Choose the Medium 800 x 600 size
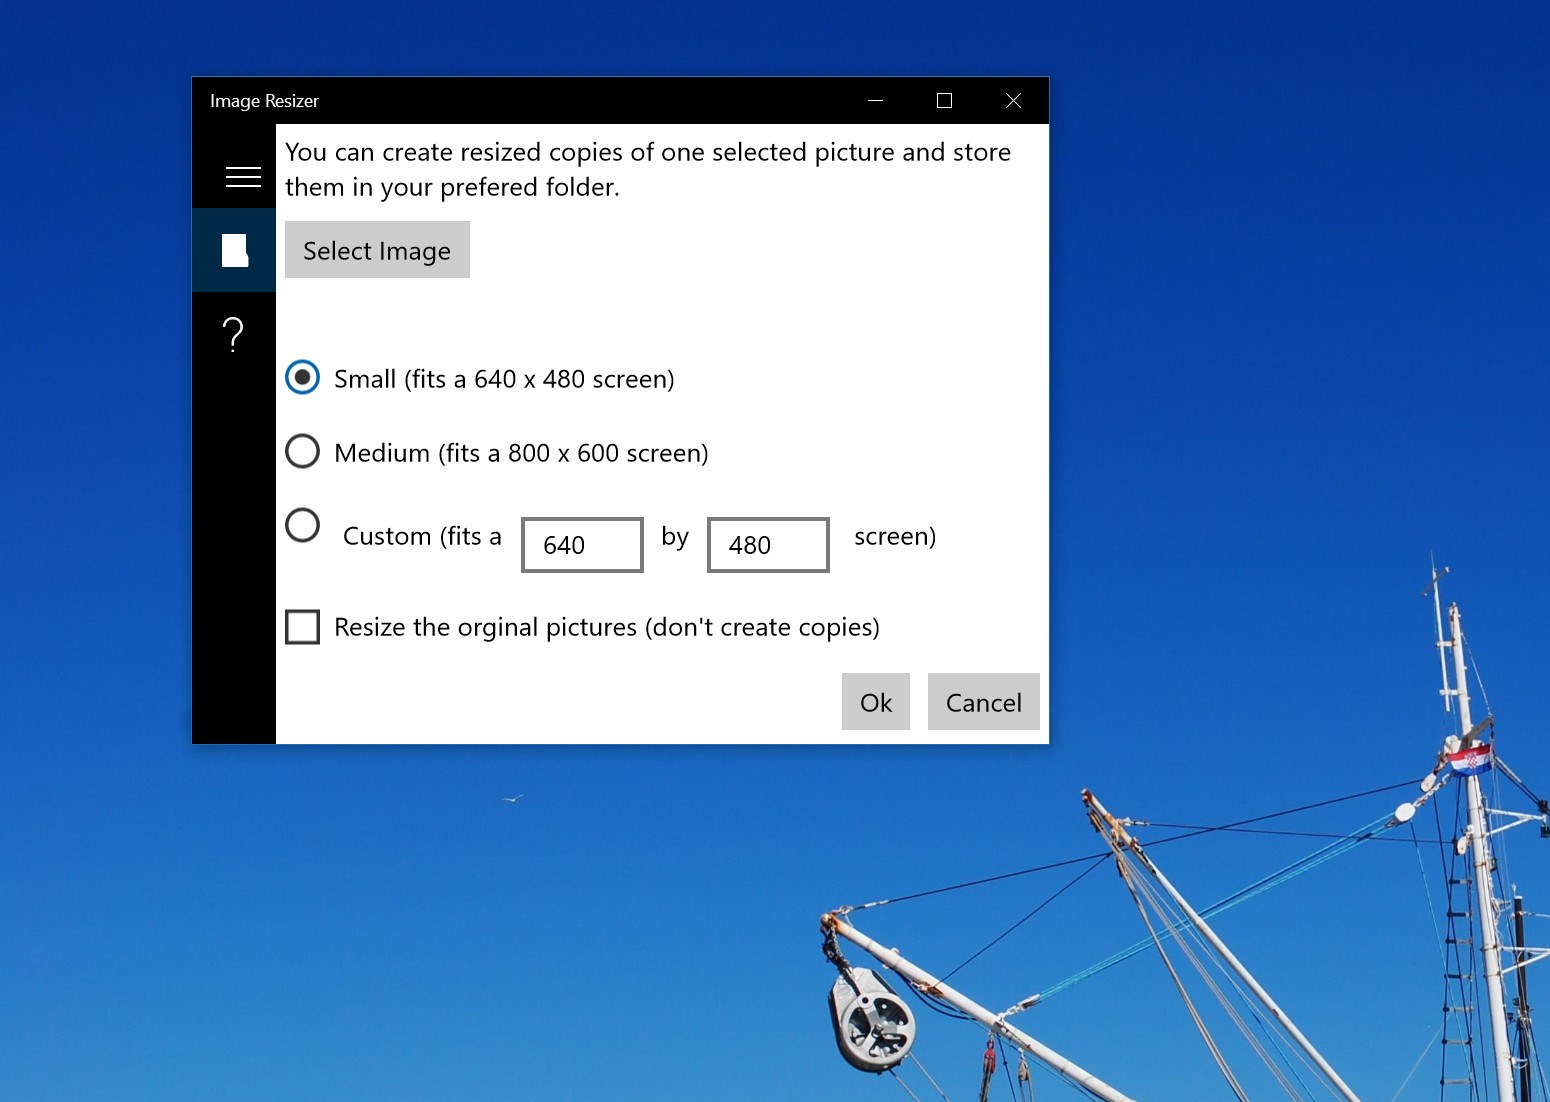The width and height of the screenshot is (1550, 1102). tap(302, 452)
